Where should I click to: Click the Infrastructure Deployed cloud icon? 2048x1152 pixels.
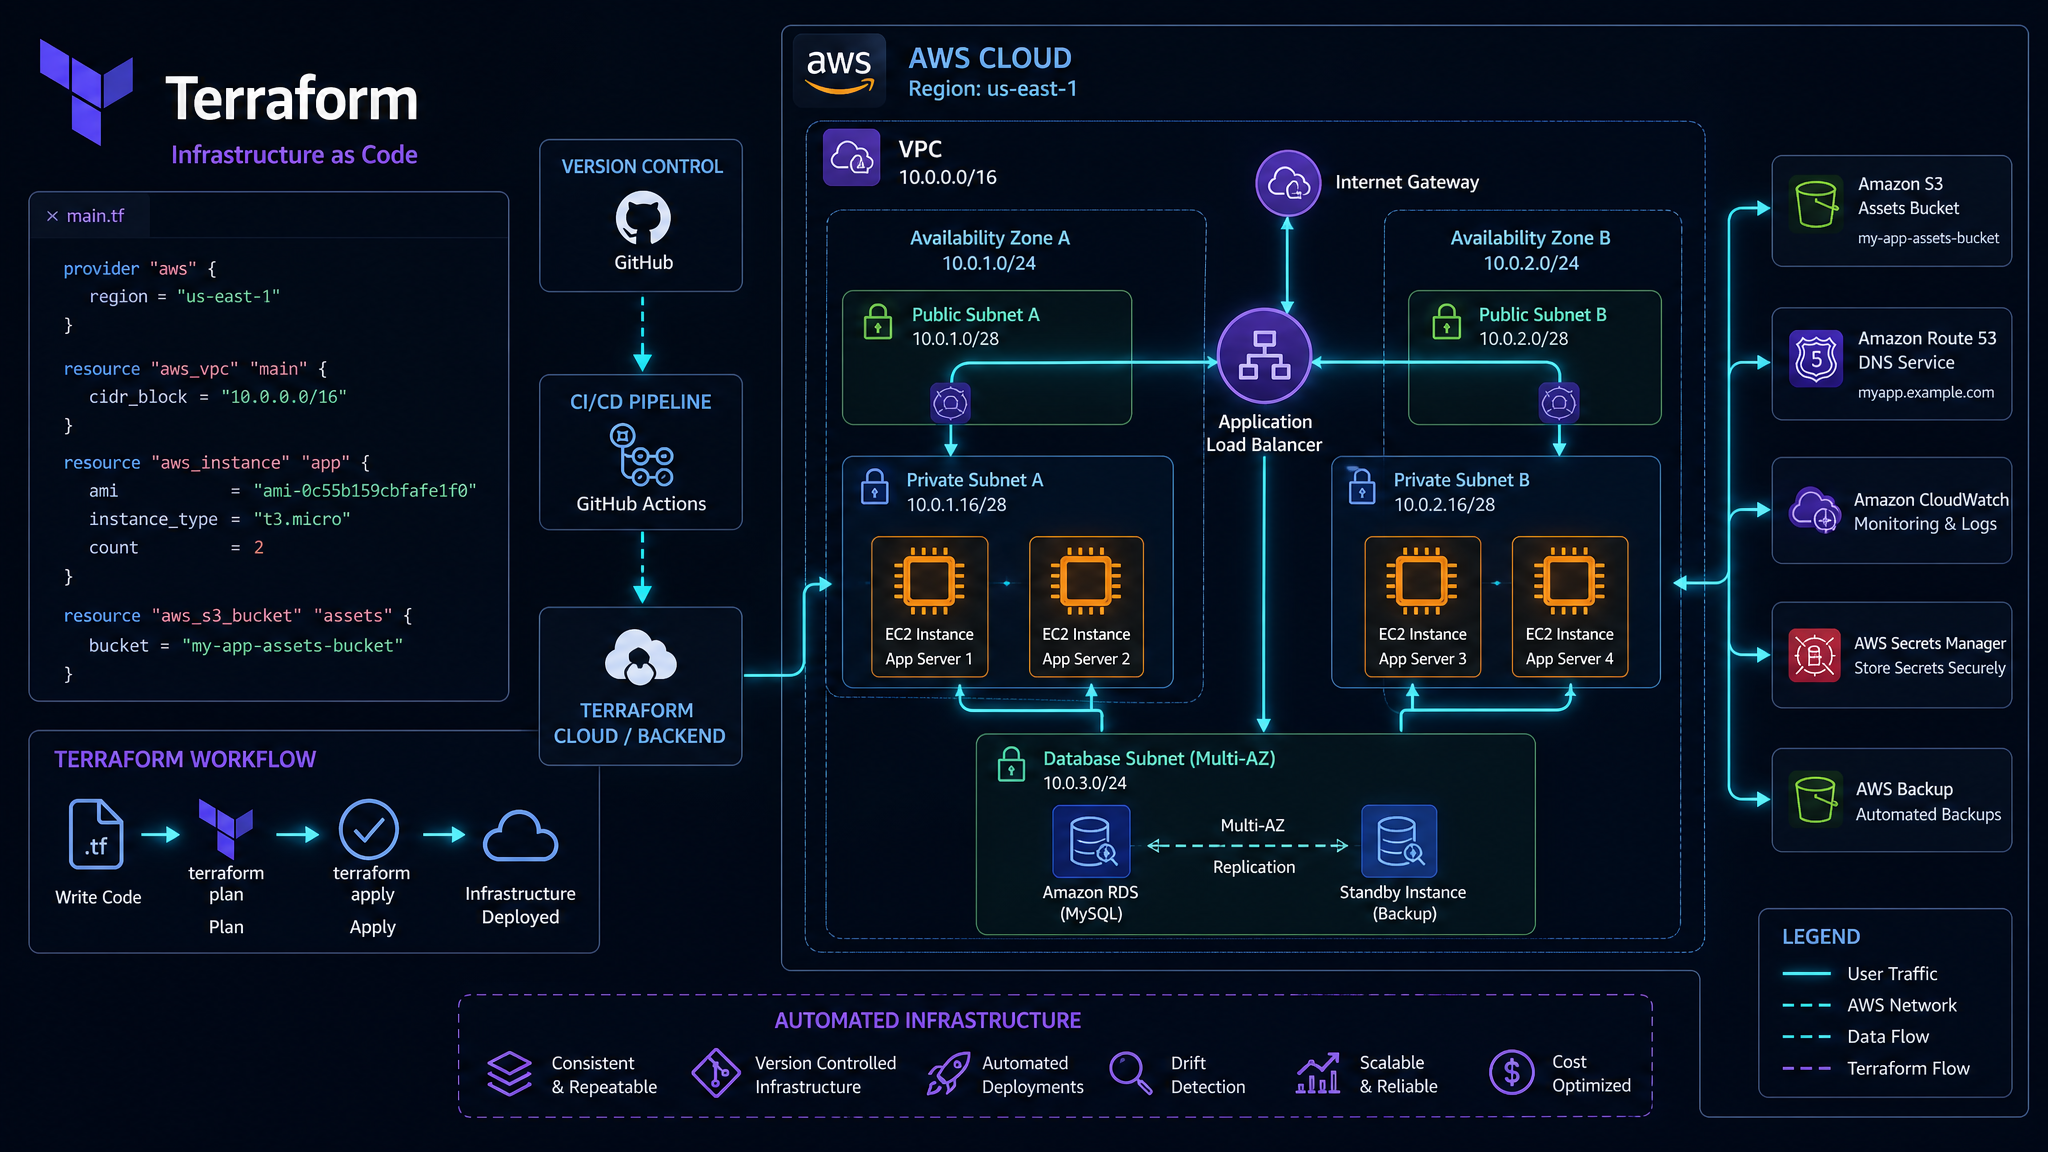(520, 836)
